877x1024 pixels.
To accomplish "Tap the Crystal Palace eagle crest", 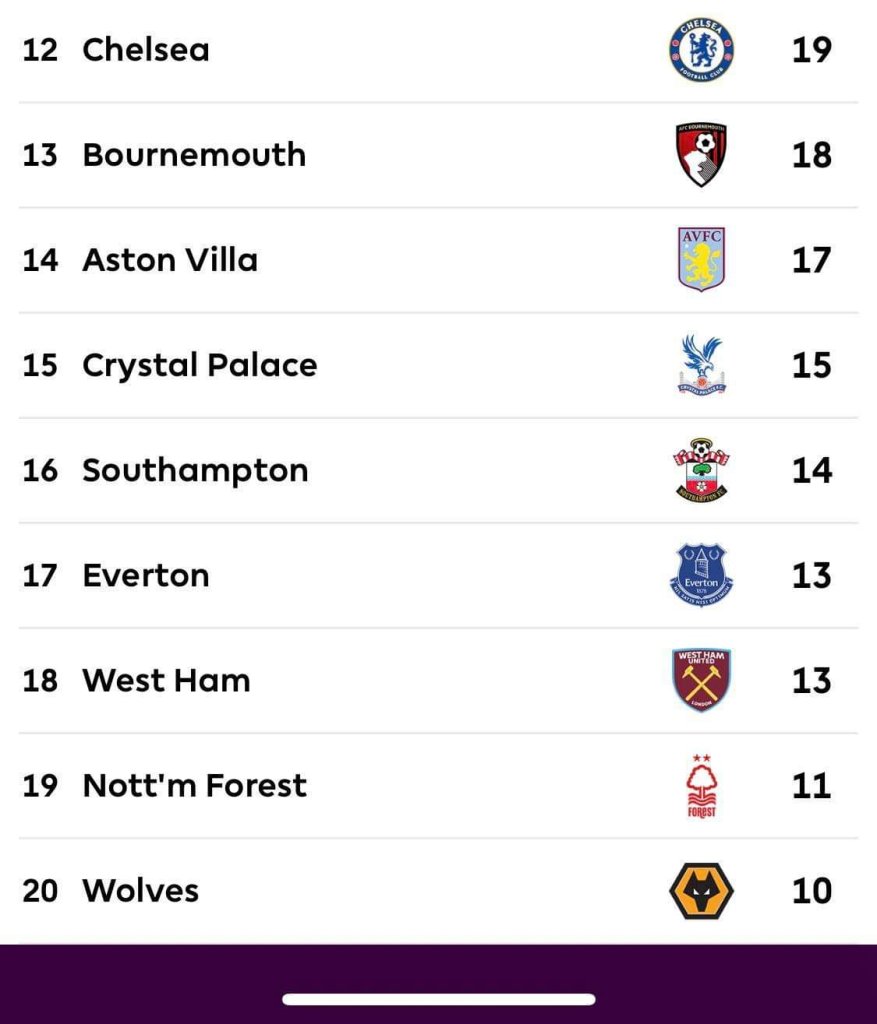I will [701, 365].
